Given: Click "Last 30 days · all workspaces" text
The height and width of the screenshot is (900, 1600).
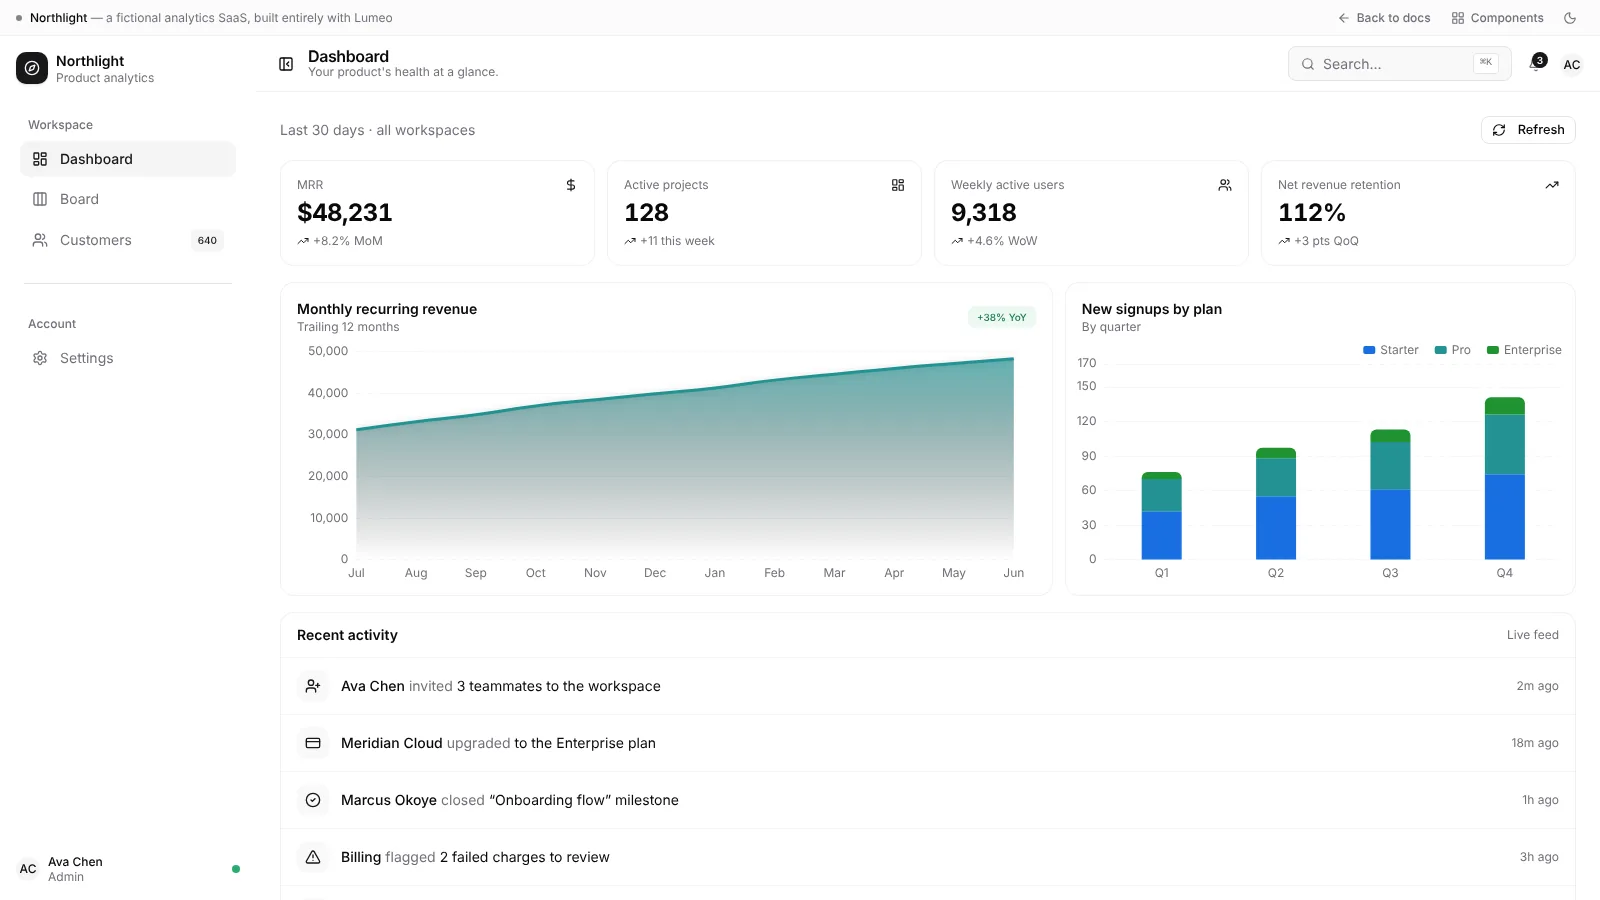Looking at the screenshot, I should (378, 130).
